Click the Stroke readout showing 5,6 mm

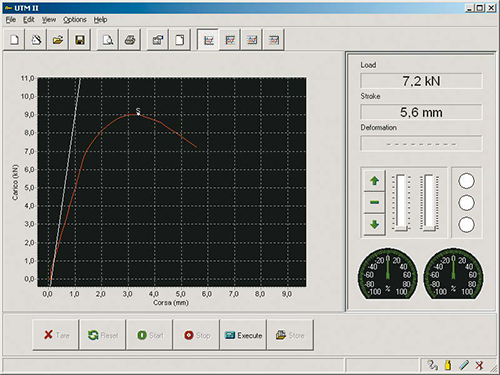click(x=421, y=112)
